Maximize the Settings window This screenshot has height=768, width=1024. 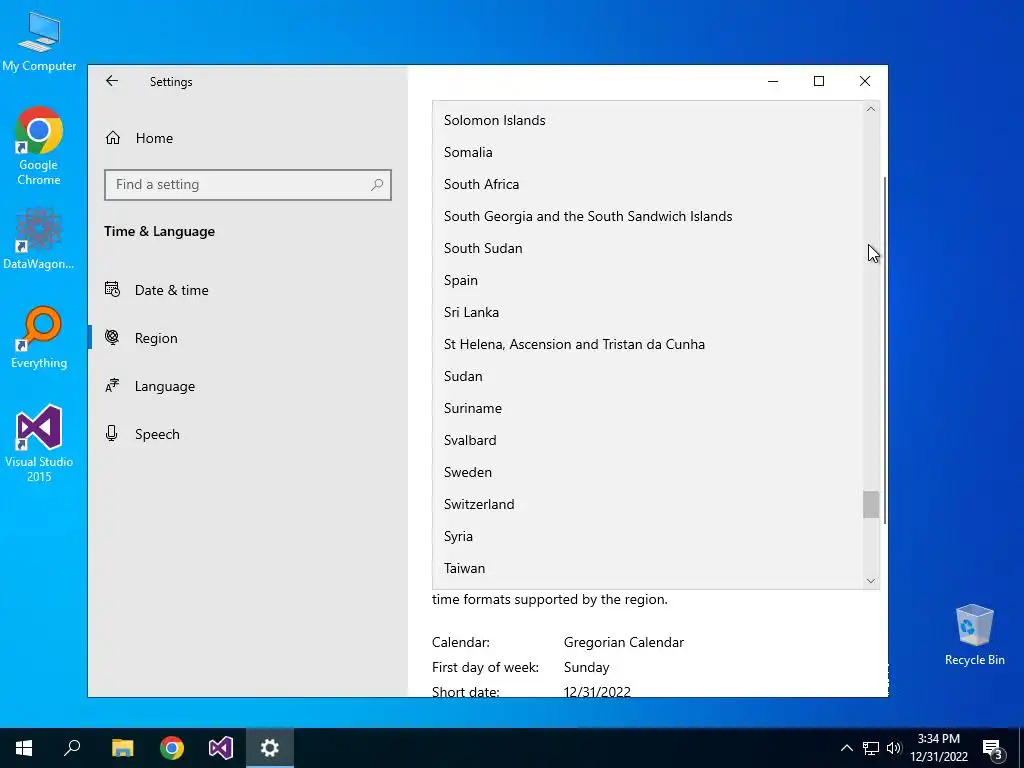[x=819, y=81]
